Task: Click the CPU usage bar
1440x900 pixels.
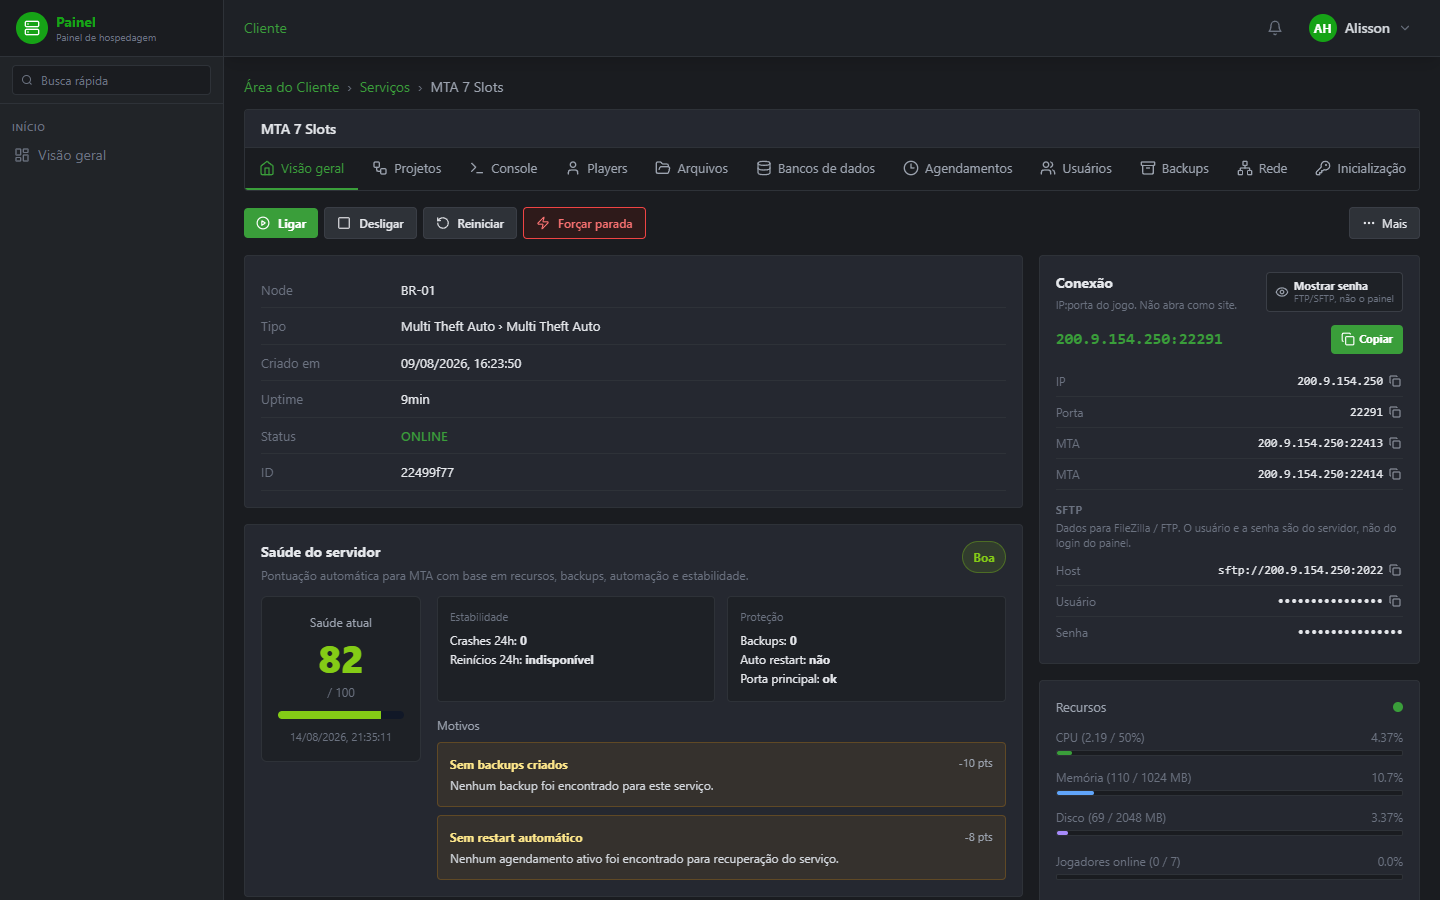Action: coord(1229,753)
